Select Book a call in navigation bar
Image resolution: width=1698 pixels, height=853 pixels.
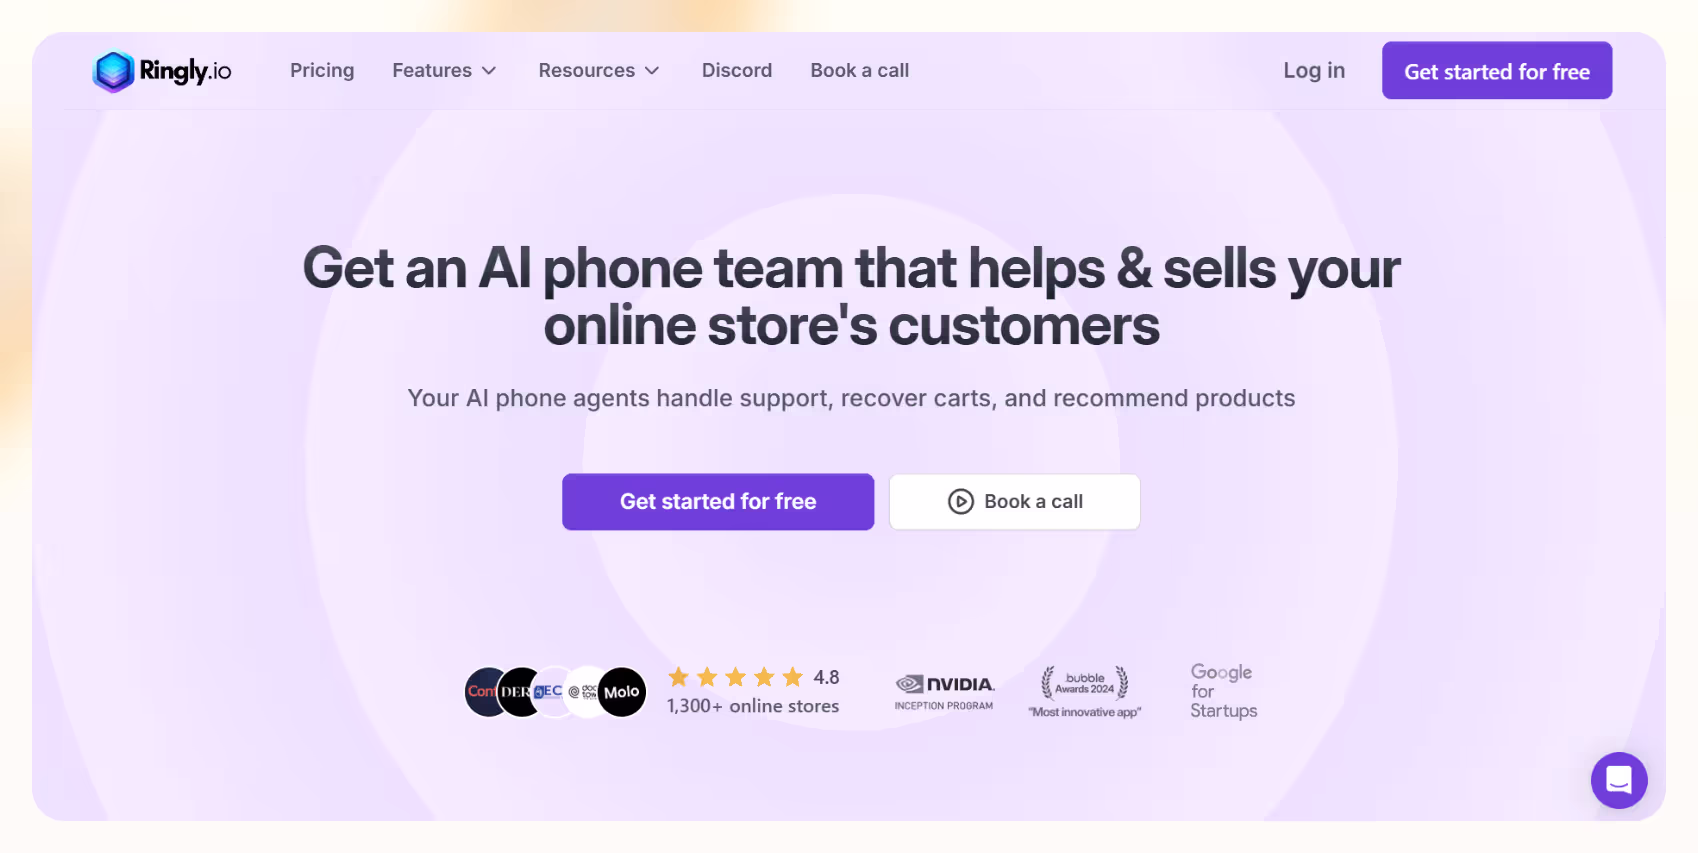[x=860, y=71]
